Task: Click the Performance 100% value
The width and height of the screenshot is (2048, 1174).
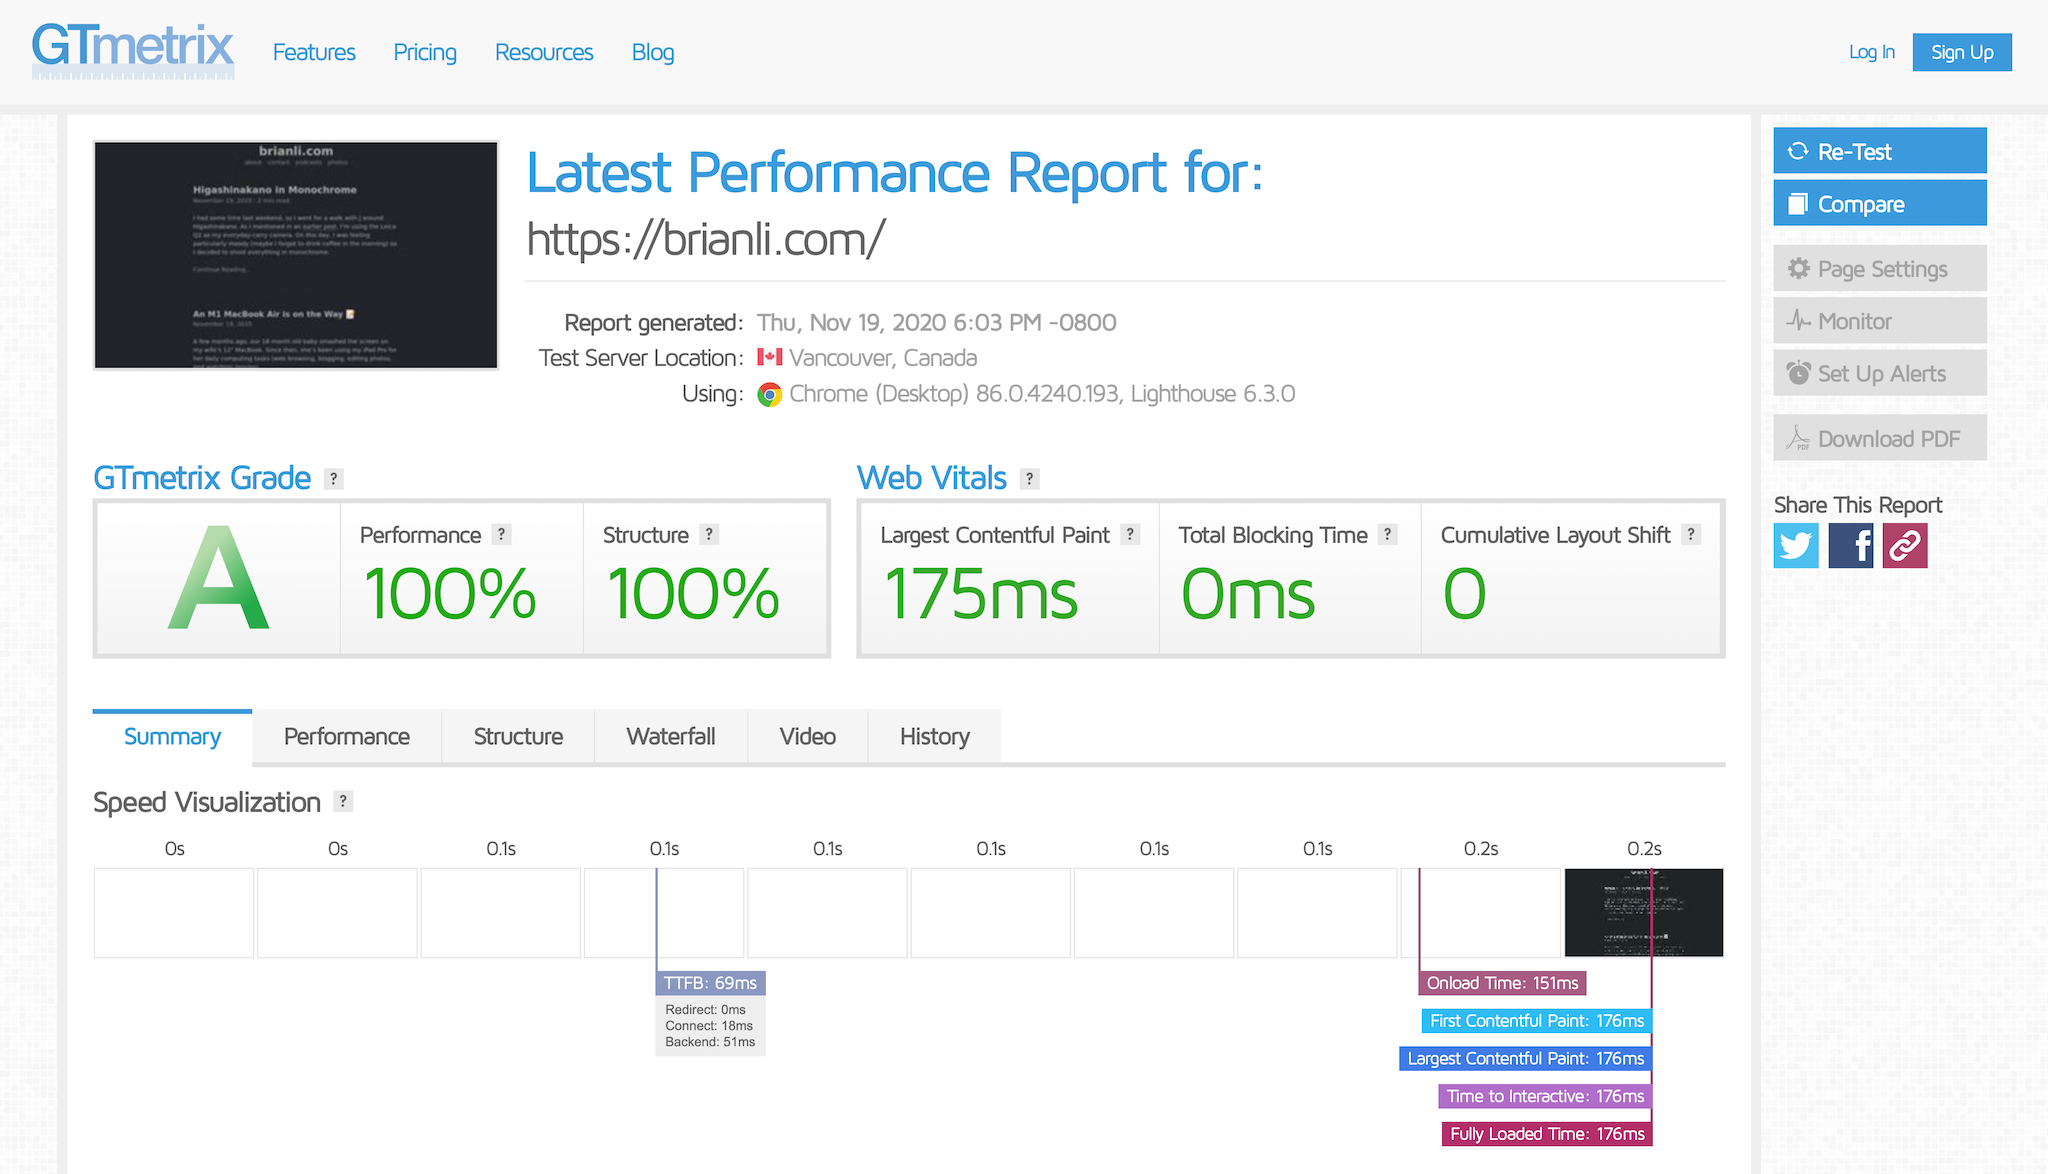Action: [x=449, y=594]
